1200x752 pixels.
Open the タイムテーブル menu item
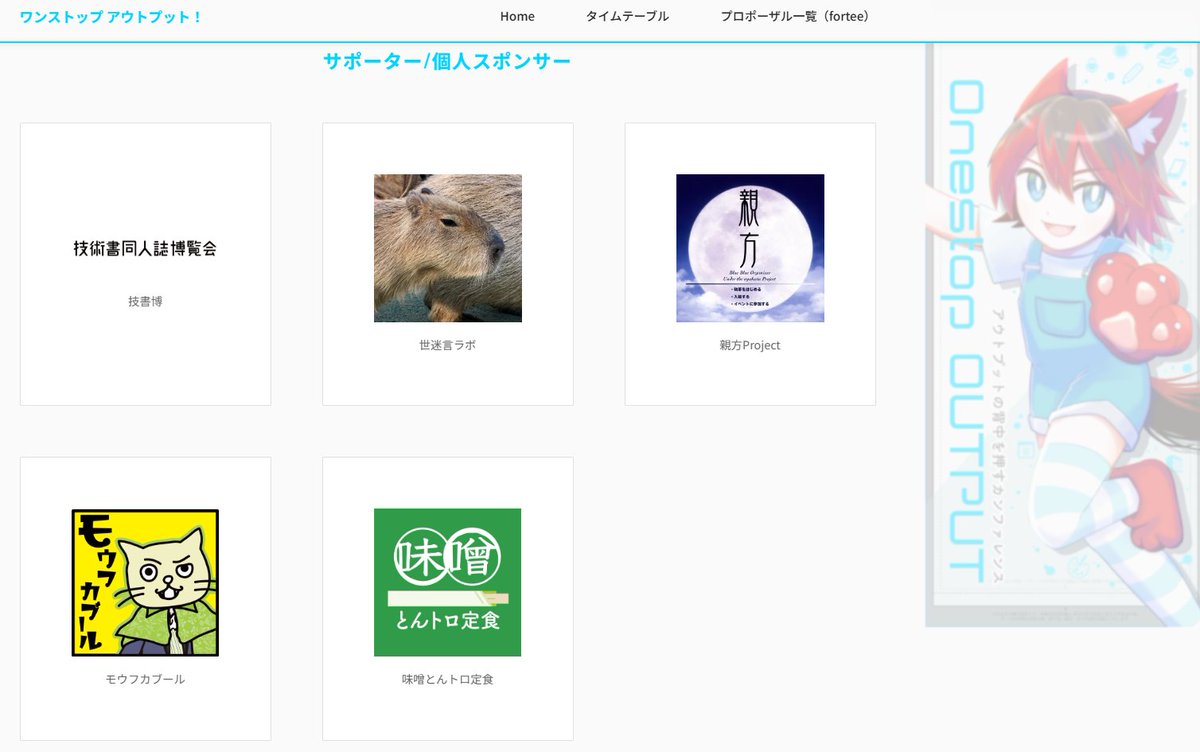[627, 16]
